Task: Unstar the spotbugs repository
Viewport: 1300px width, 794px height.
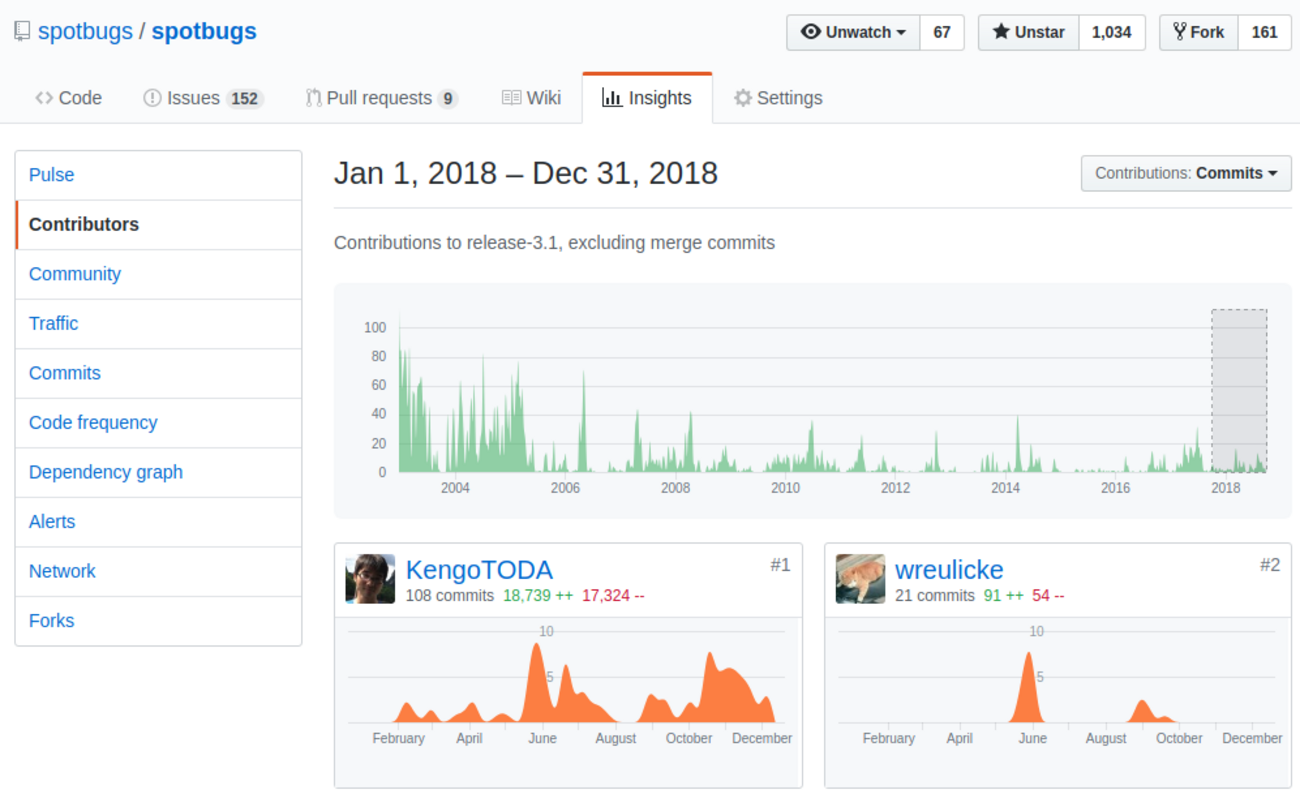Action: pos(1028,32)
